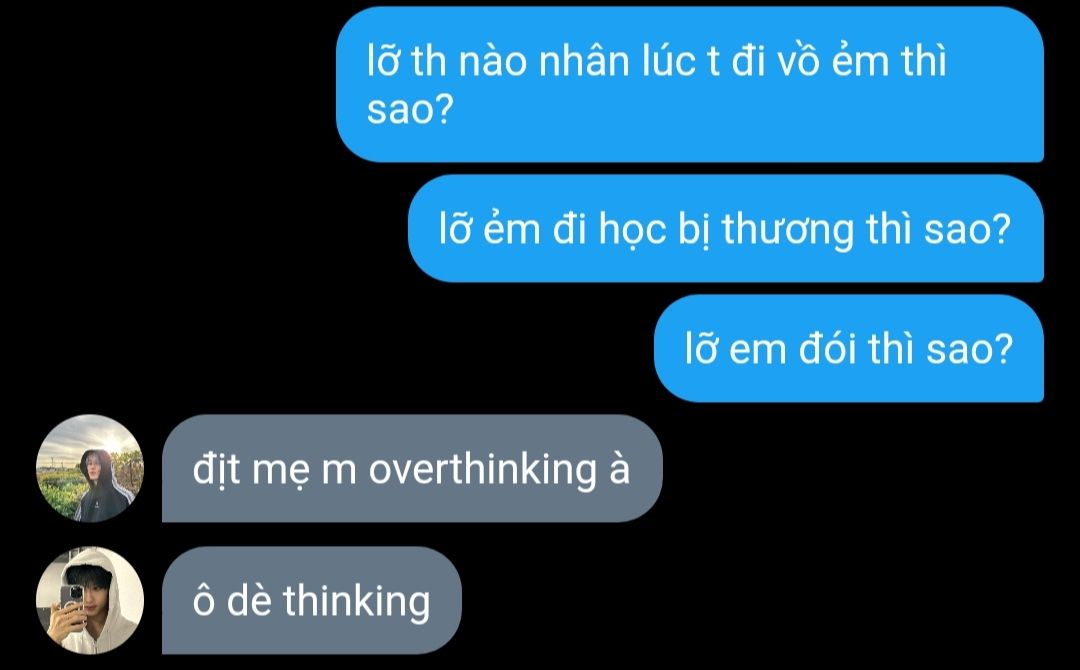Select the 'lỡ em đói thì sao?' message
Screen dimensions: 1080x670
[849, 348]
